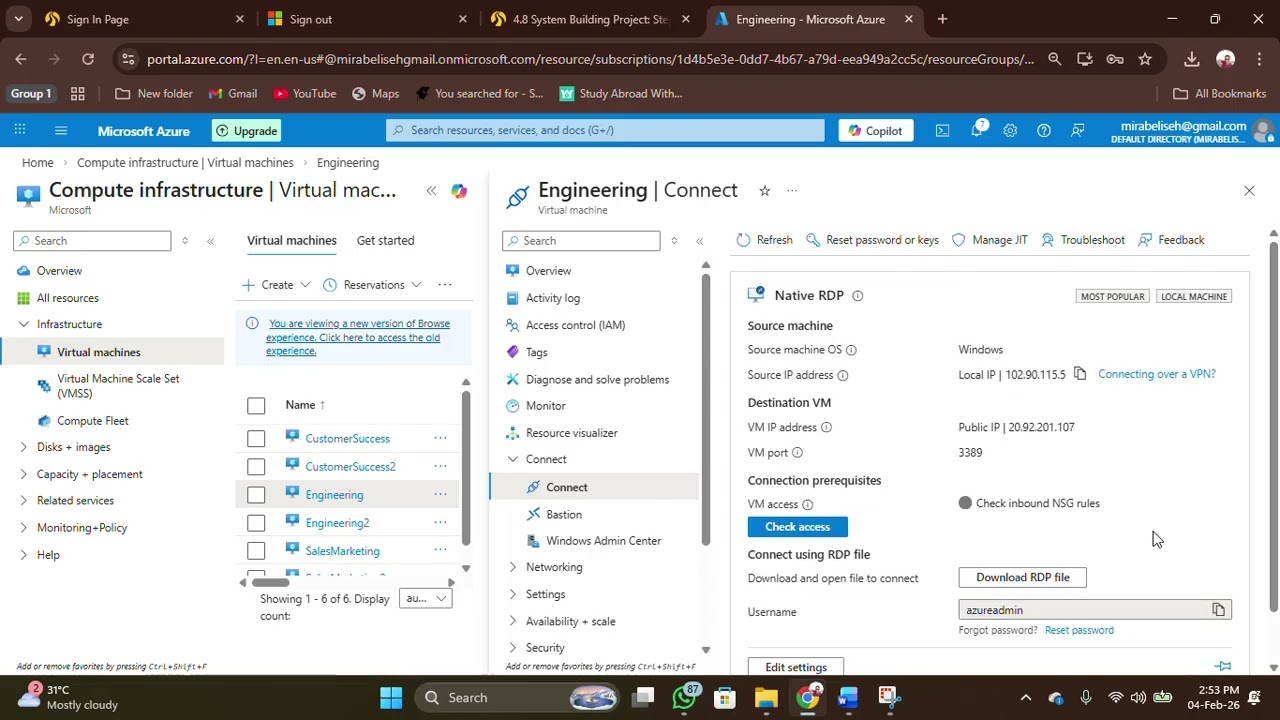Open the Cloud Shell icon in header
The height and width of the screenshot is (720, 1280).
coord(942,131)
